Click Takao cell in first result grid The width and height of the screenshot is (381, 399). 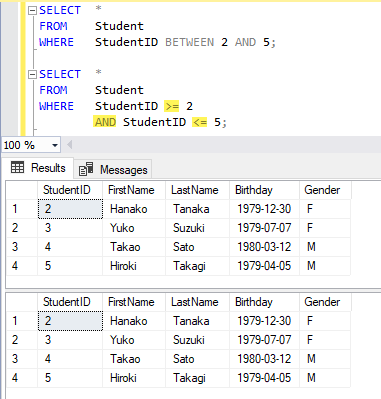pyautogui.click(x=134, y=247)
